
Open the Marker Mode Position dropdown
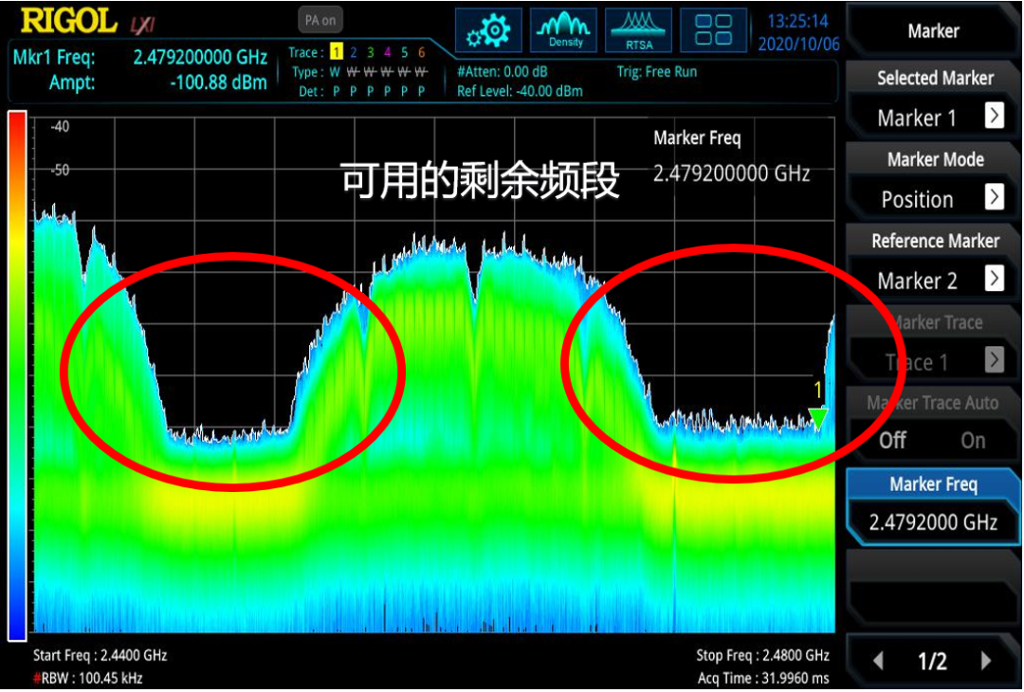pos(993,197)
